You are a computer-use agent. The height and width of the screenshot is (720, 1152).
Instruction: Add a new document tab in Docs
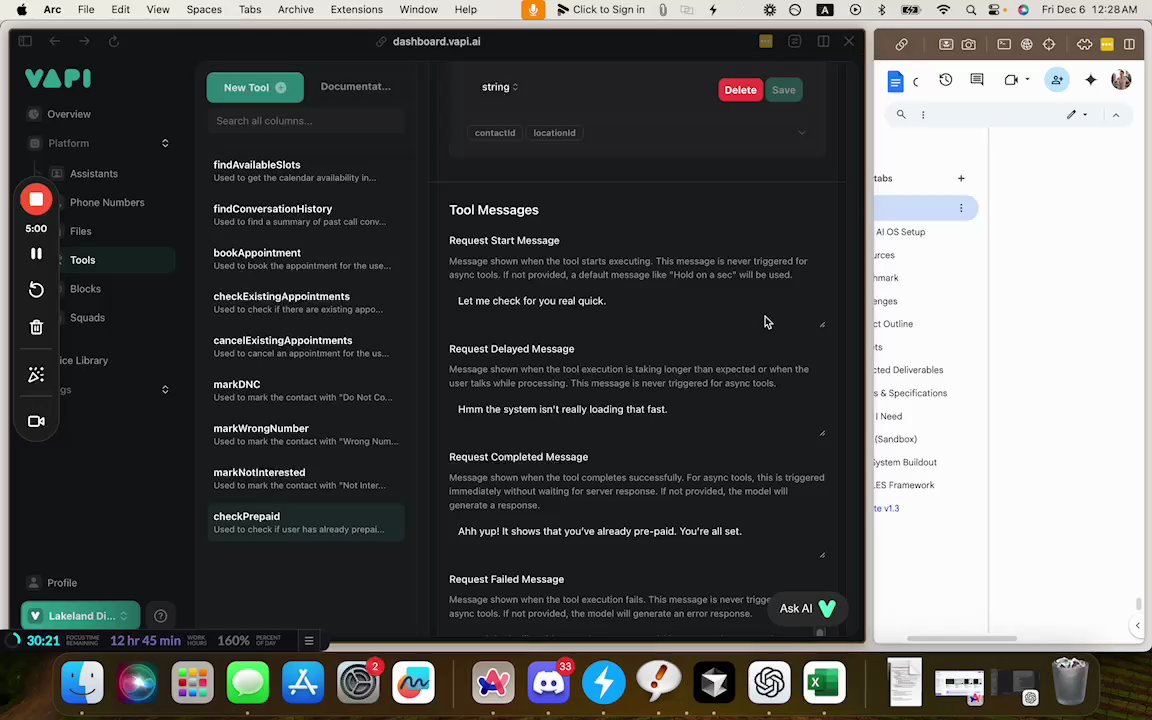click(x=961, y=179)
